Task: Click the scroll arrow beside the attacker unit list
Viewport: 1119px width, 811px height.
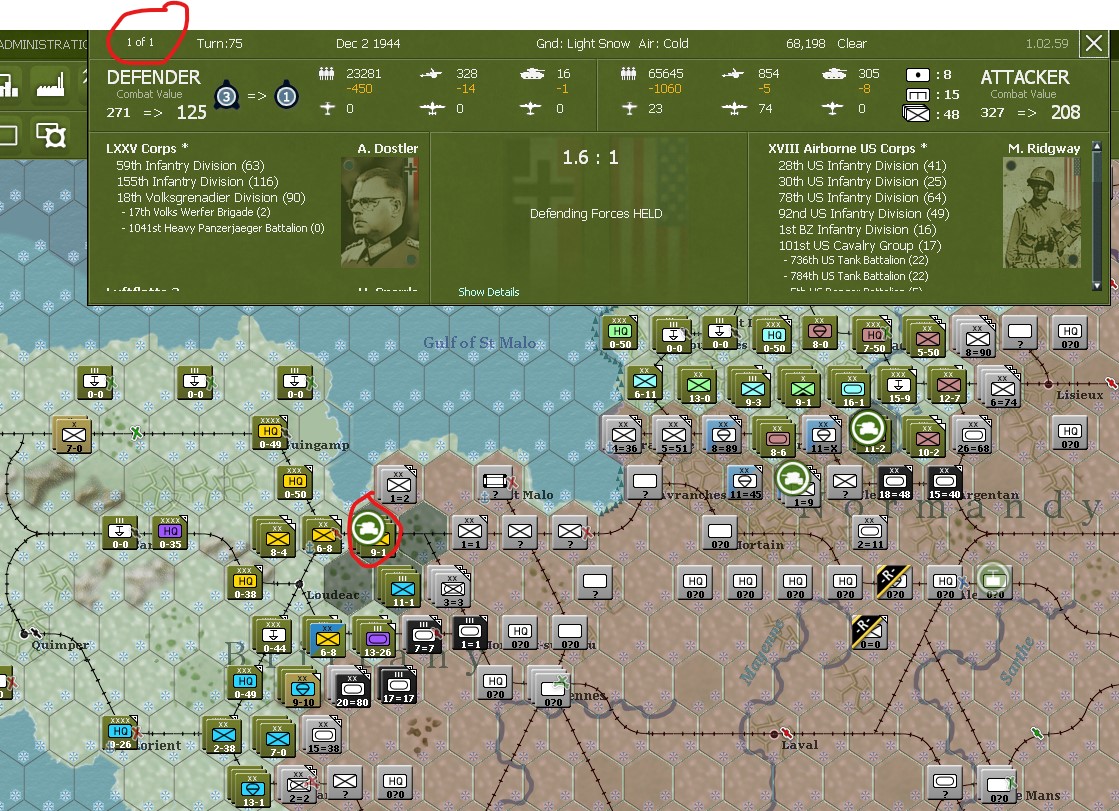Action: [1098, 144]
